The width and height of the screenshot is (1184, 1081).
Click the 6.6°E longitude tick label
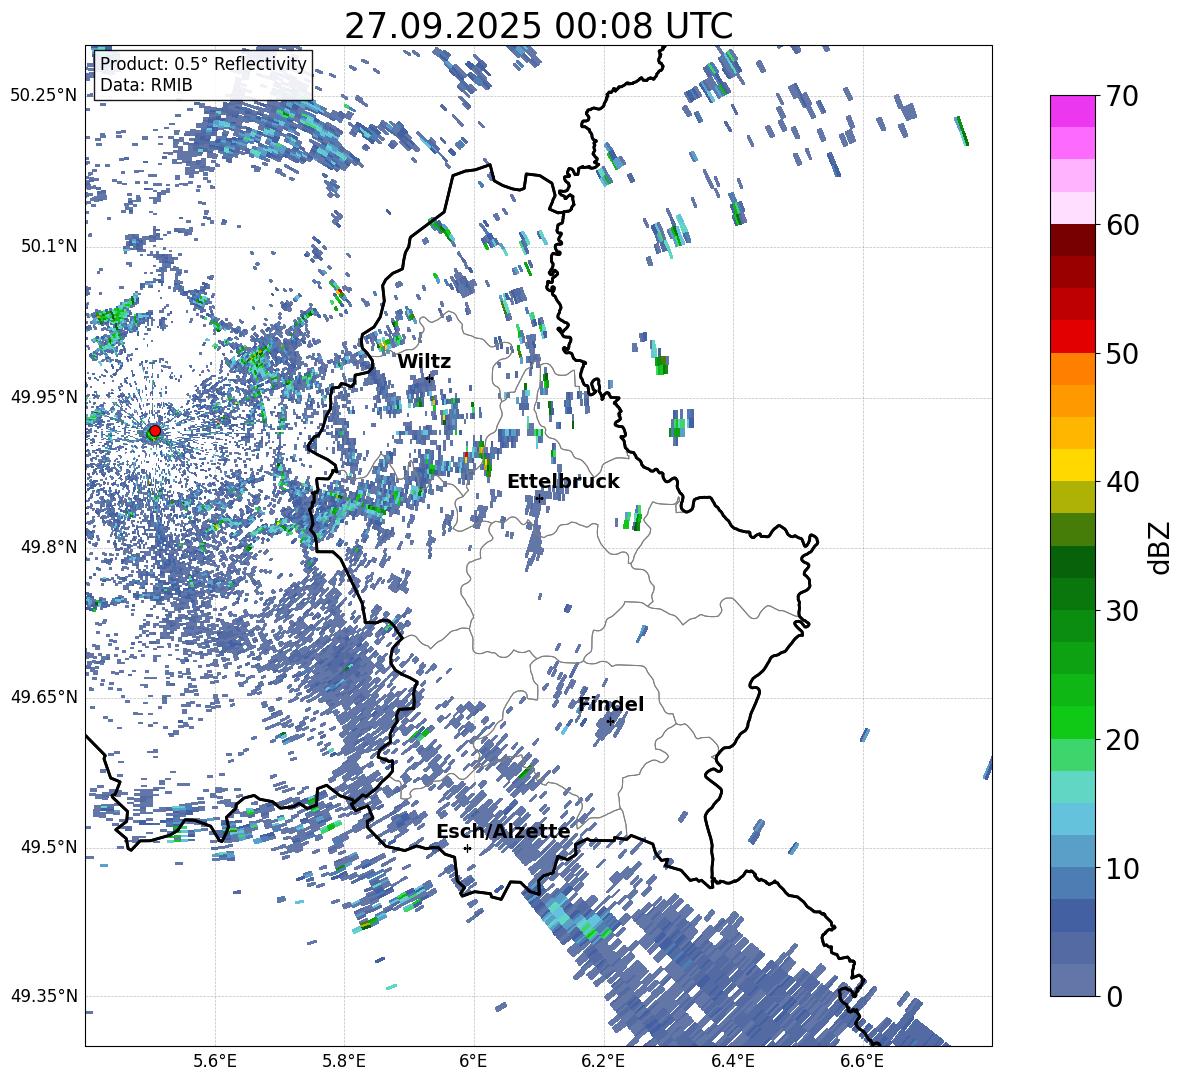pos(862,1061)
